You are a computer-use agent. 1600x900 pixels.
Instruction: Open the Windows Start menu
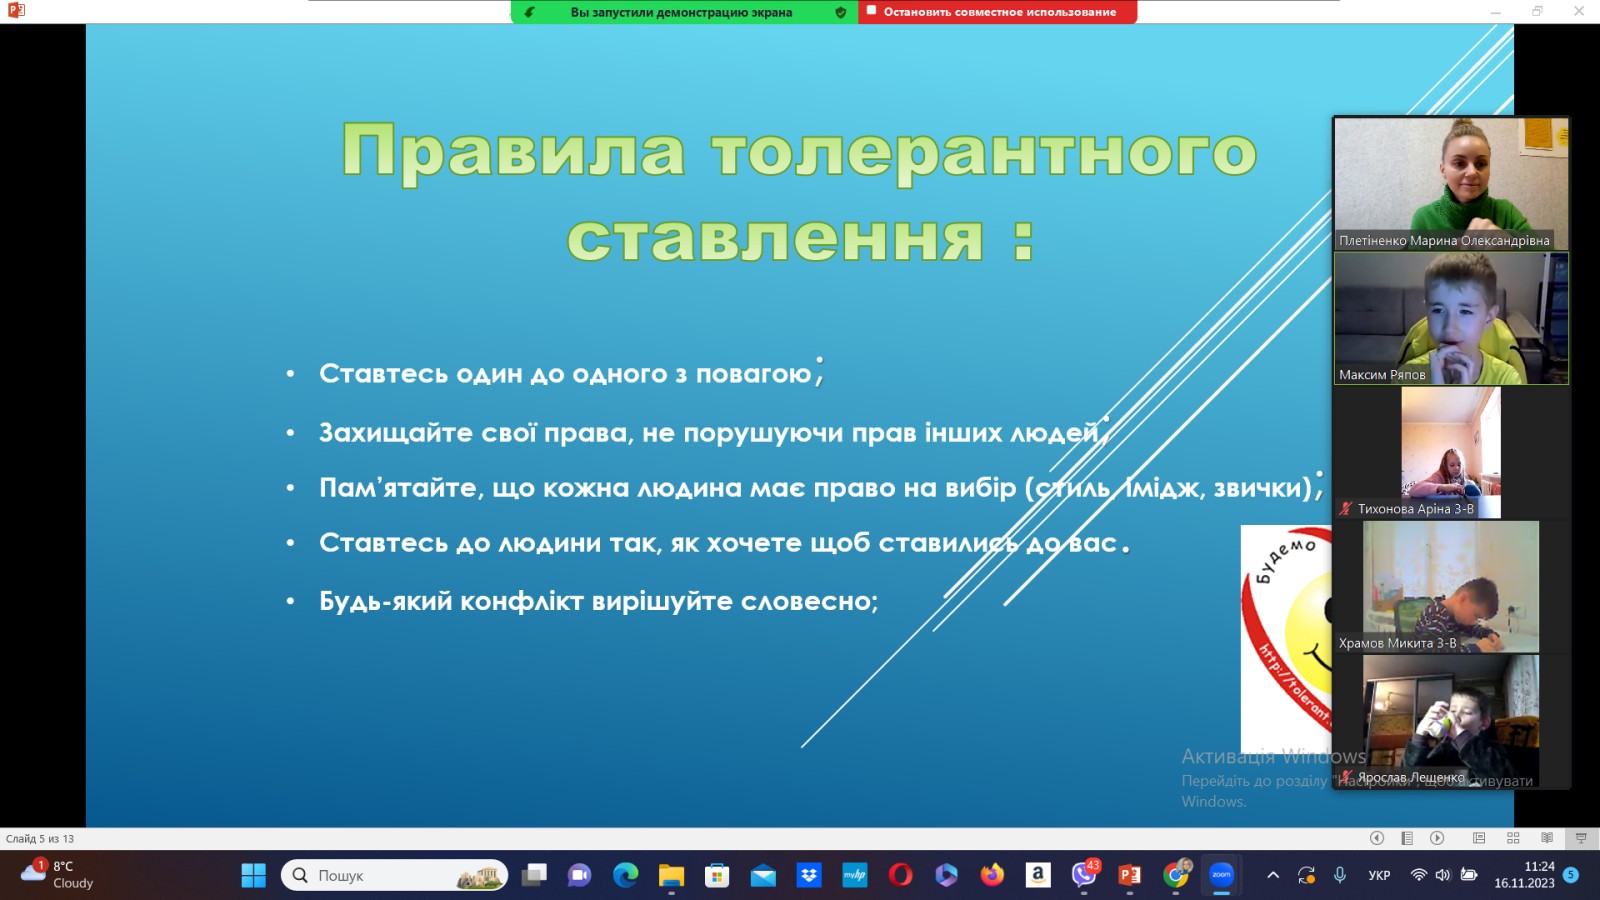254,875
